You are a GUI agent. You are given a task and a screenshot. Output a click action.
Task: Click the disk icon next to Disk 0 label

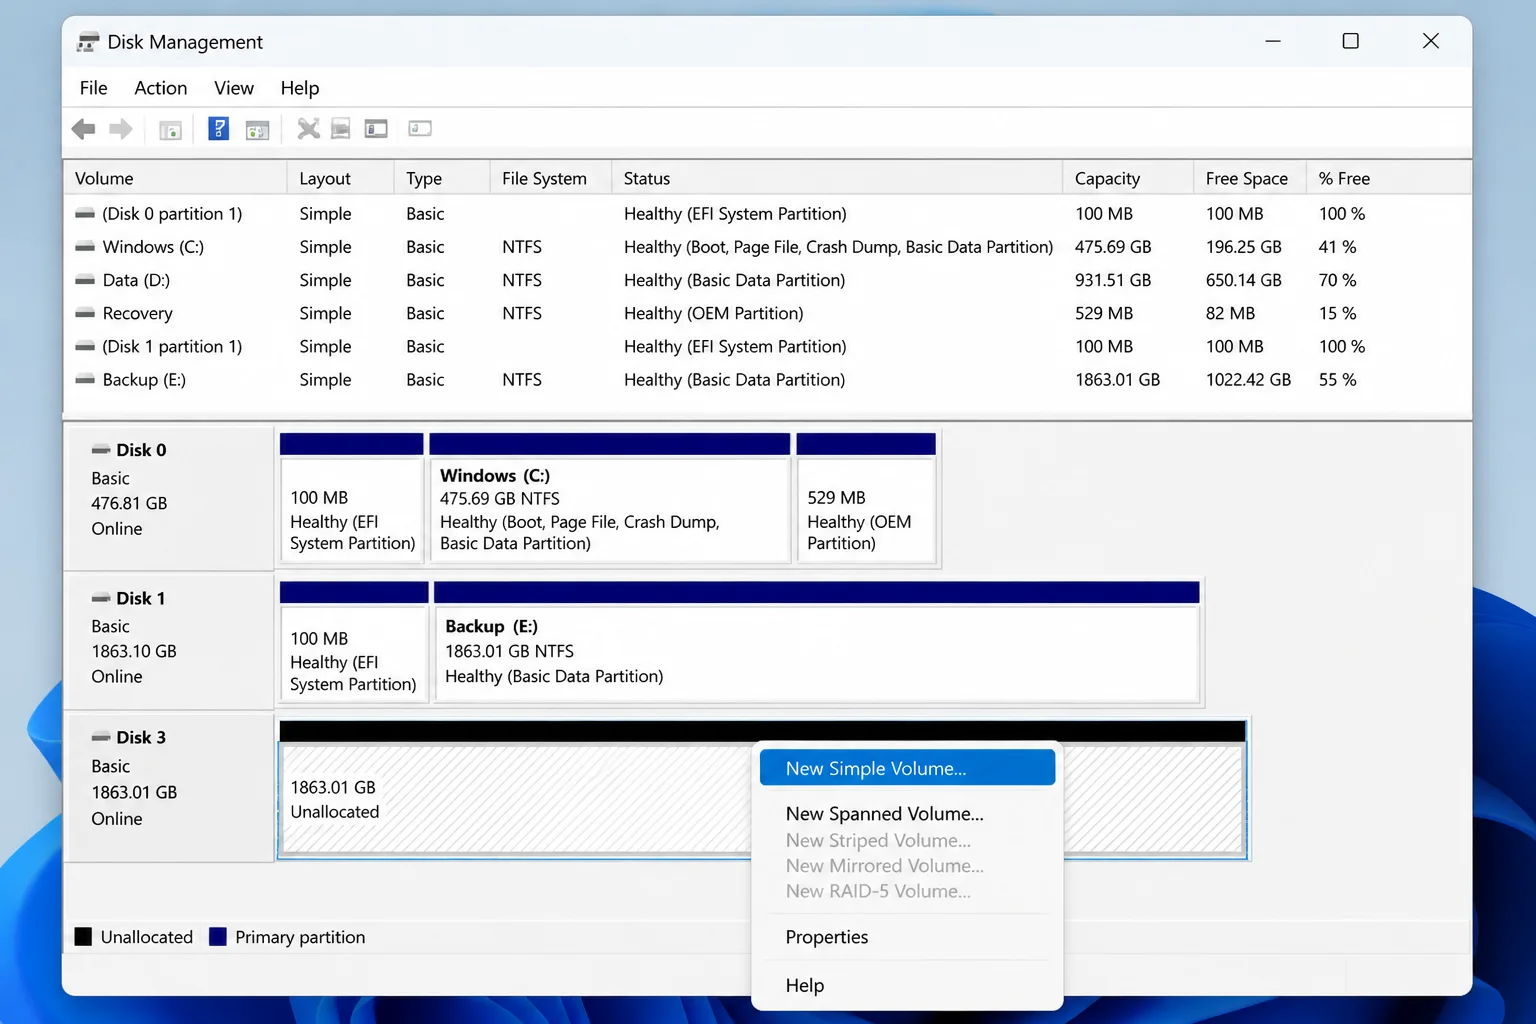pos(101,450)
